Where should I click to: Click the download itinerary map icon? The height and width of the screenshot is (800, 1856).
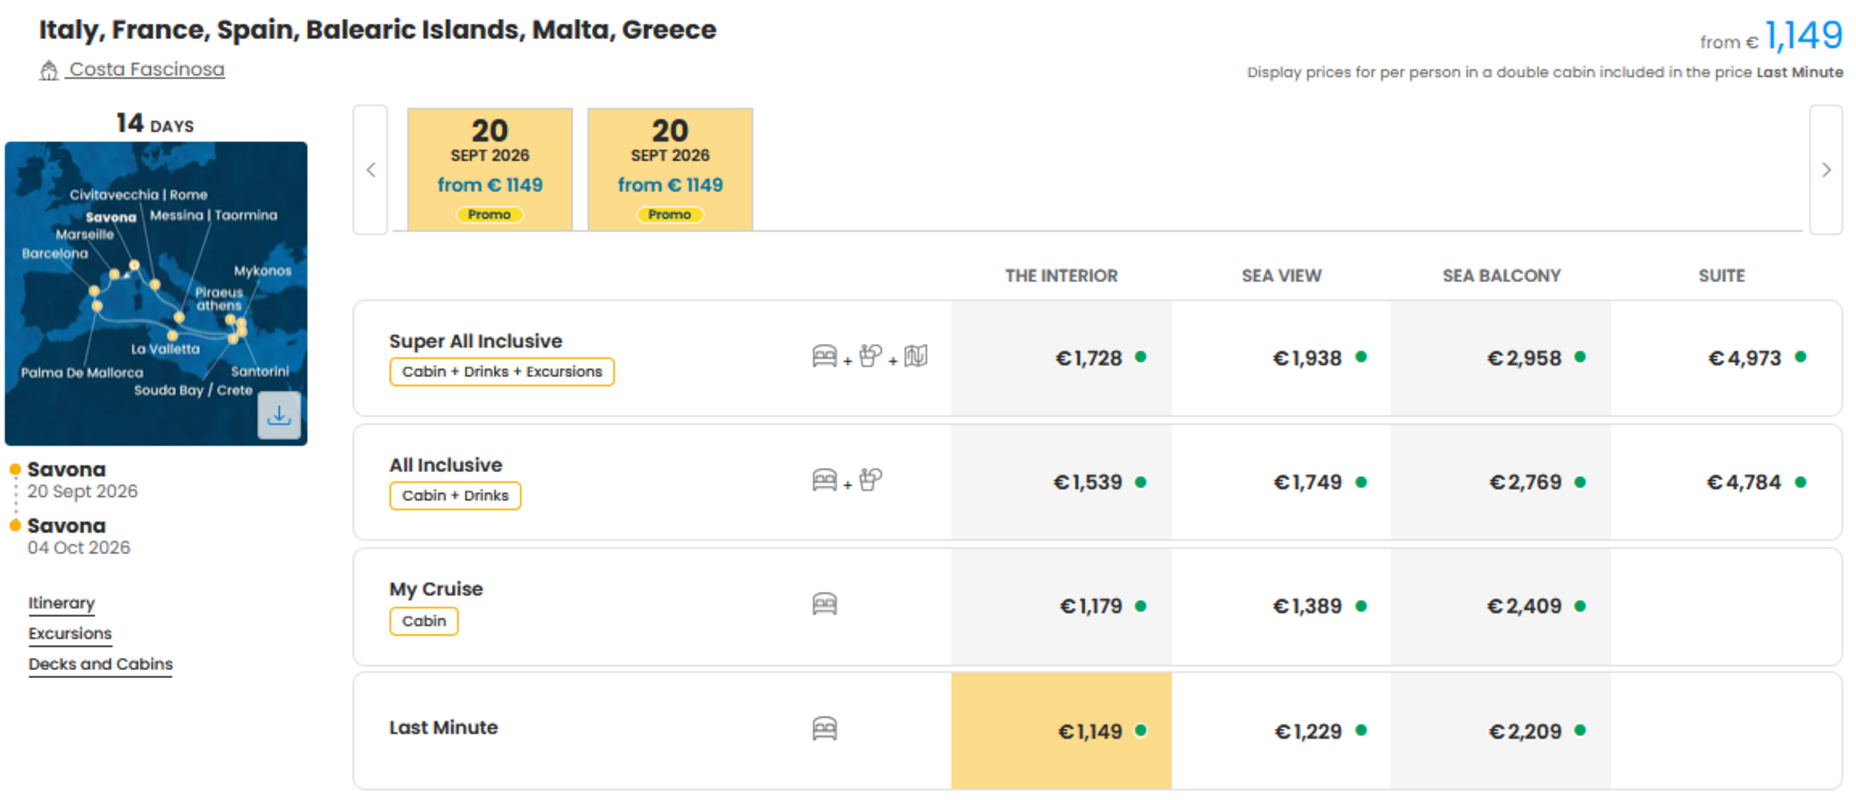click(279, 415)
